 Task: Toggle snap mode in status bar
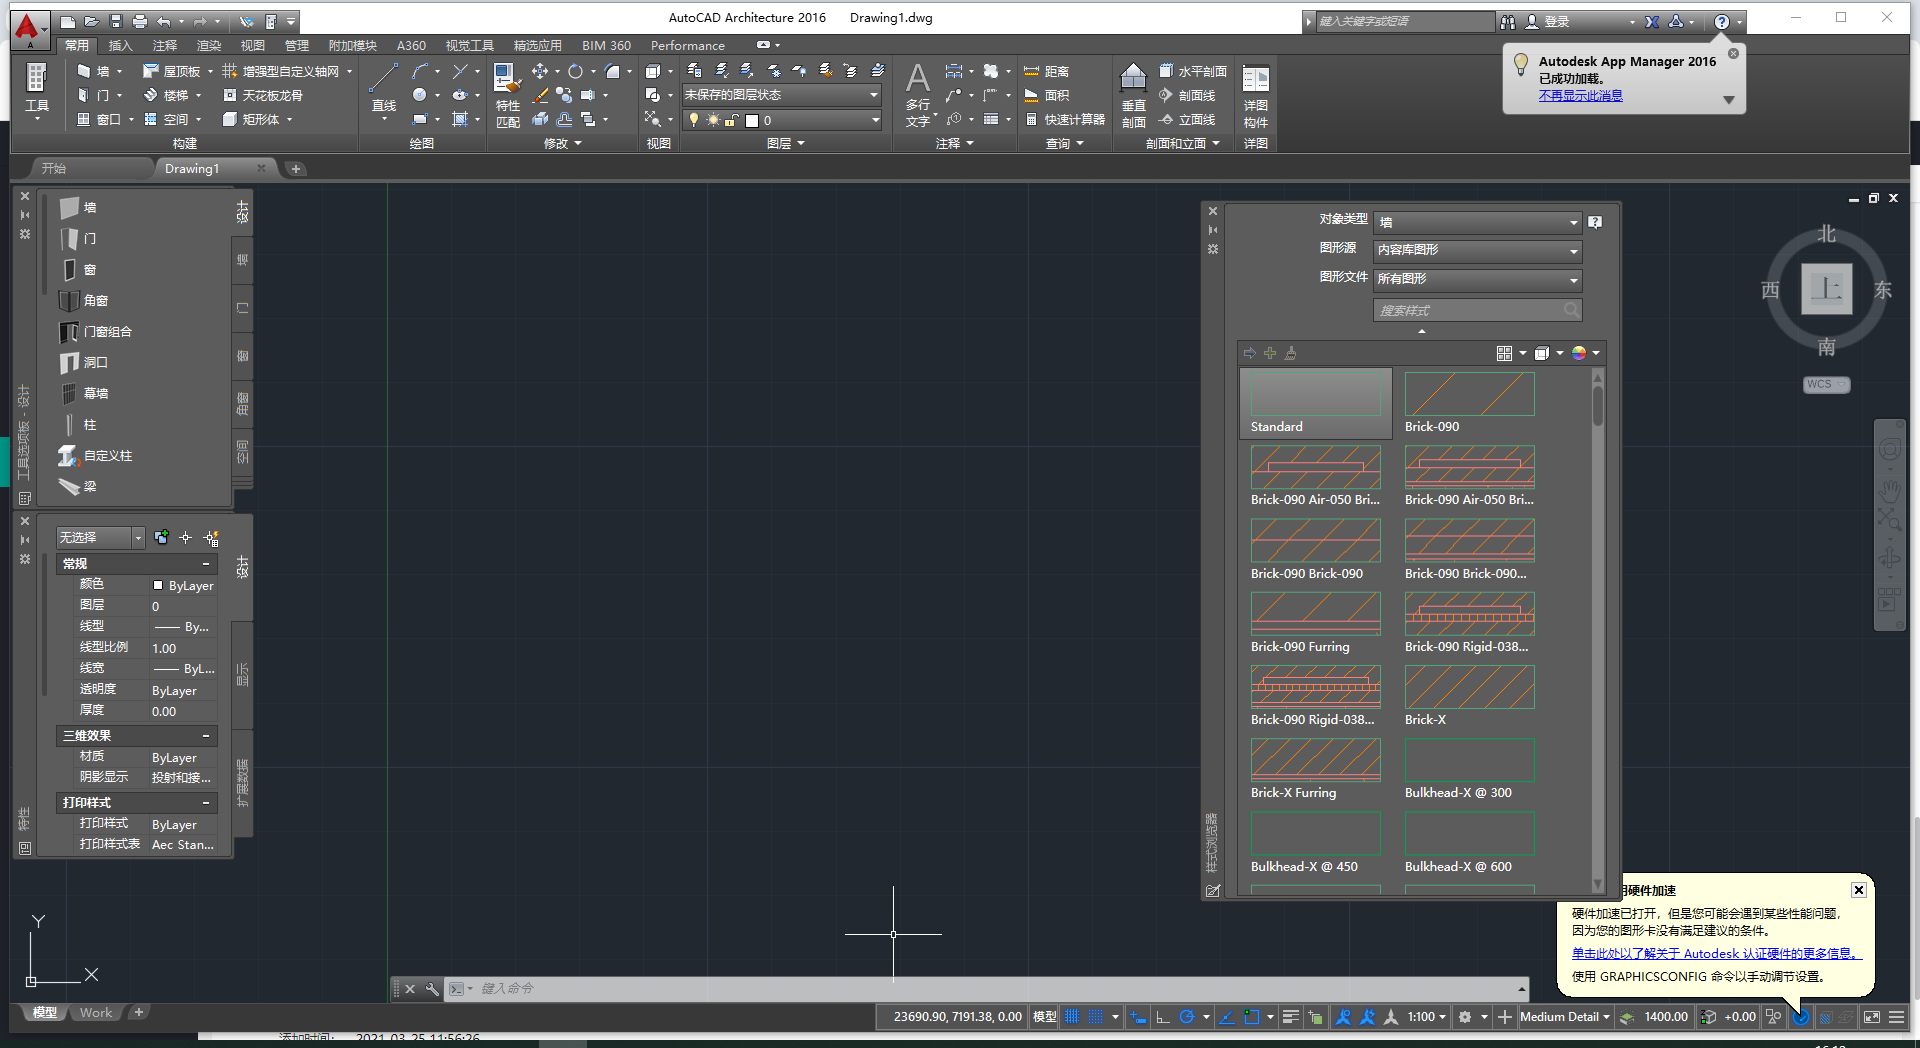1095,1016
